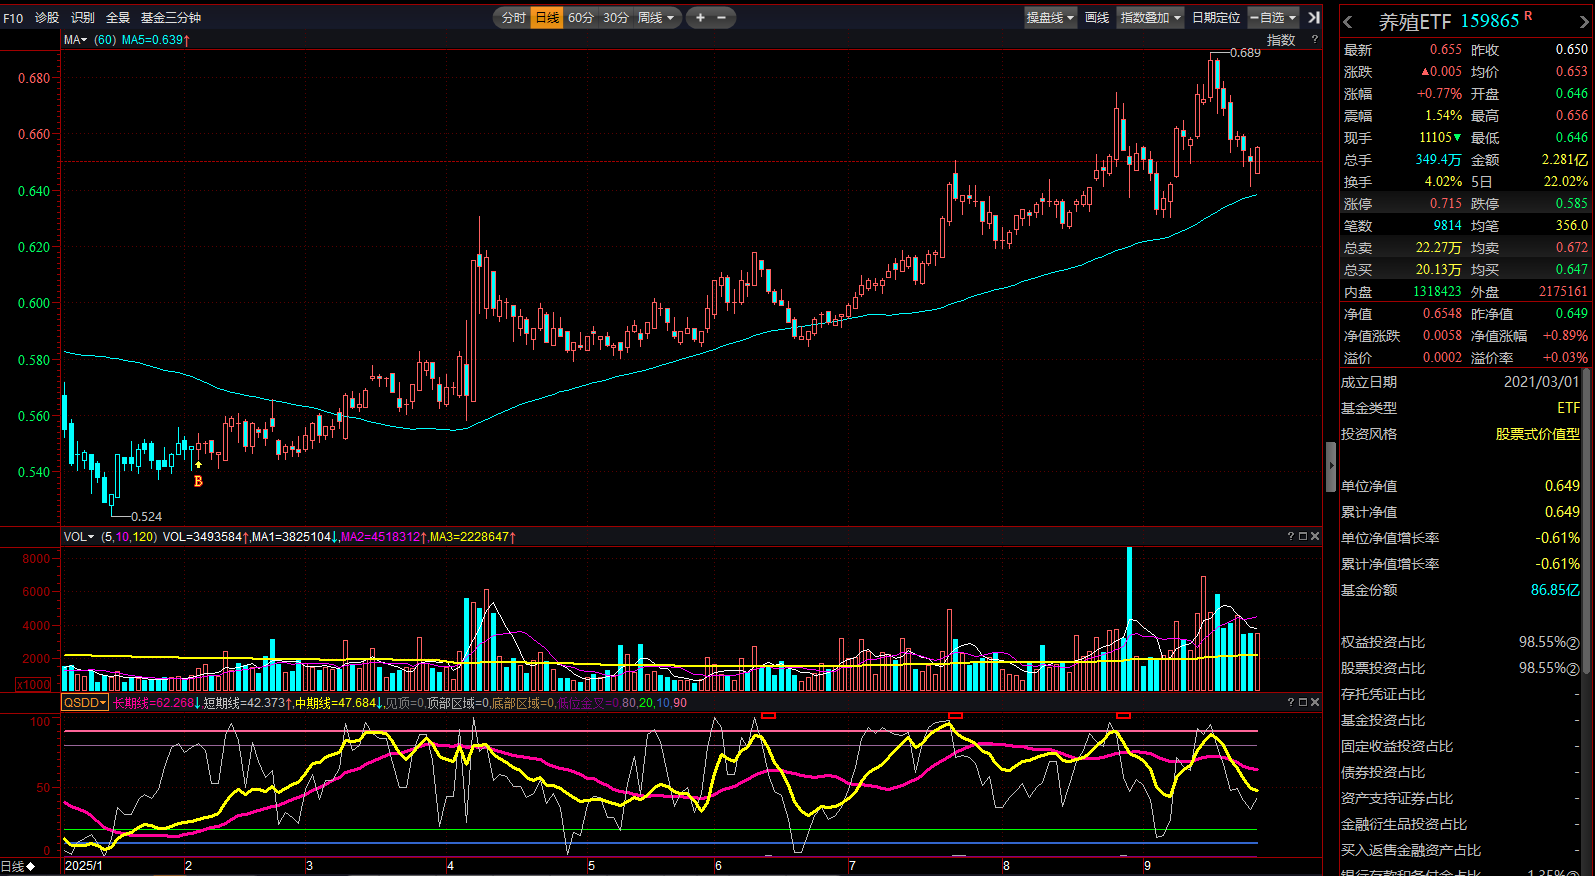This screenshot has width=1595, height=876.
Task: Click the yellow B buy marker on the chart
Action: point(198,481)
